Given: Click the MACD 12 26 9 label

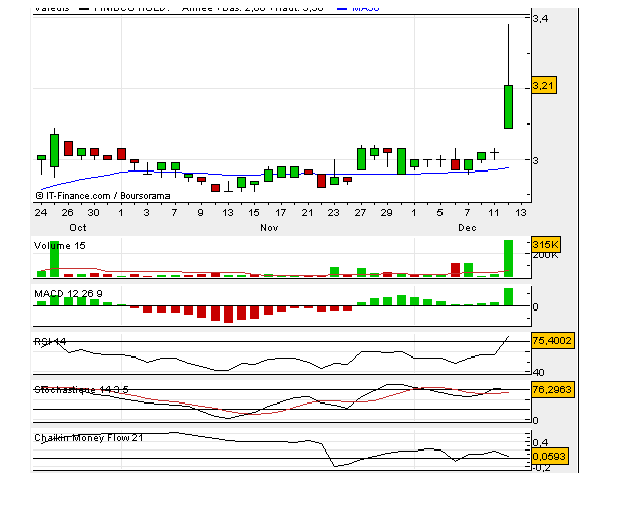Looking at the screenshot, I should [x=68, y=294].
